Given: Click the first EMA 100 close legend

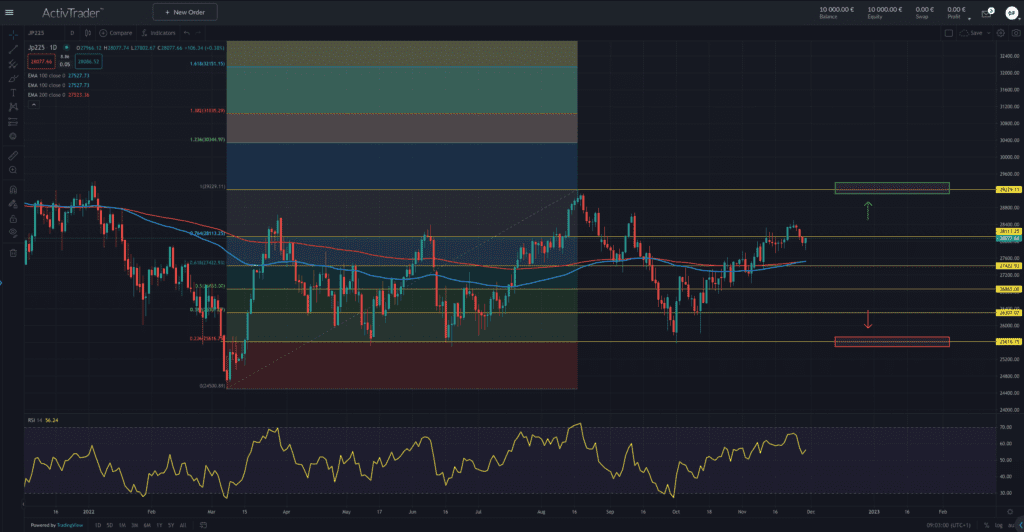Looking at the screenshot, I should [x=58, y=76].
